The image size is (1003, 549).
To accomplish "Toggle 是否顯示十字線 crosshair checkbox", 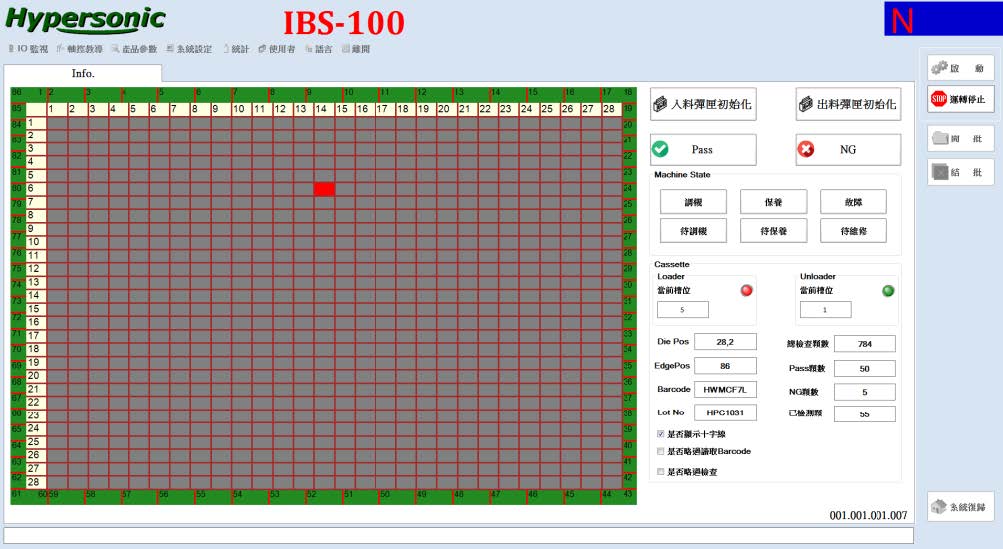I will [661, 434].
